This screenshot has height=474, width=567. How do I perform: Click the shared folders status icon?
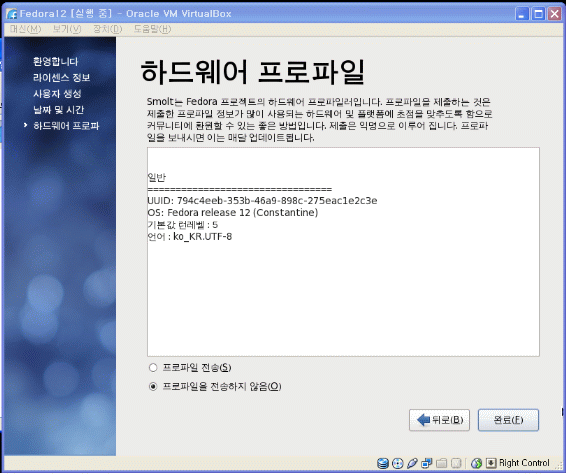point(442,463)
